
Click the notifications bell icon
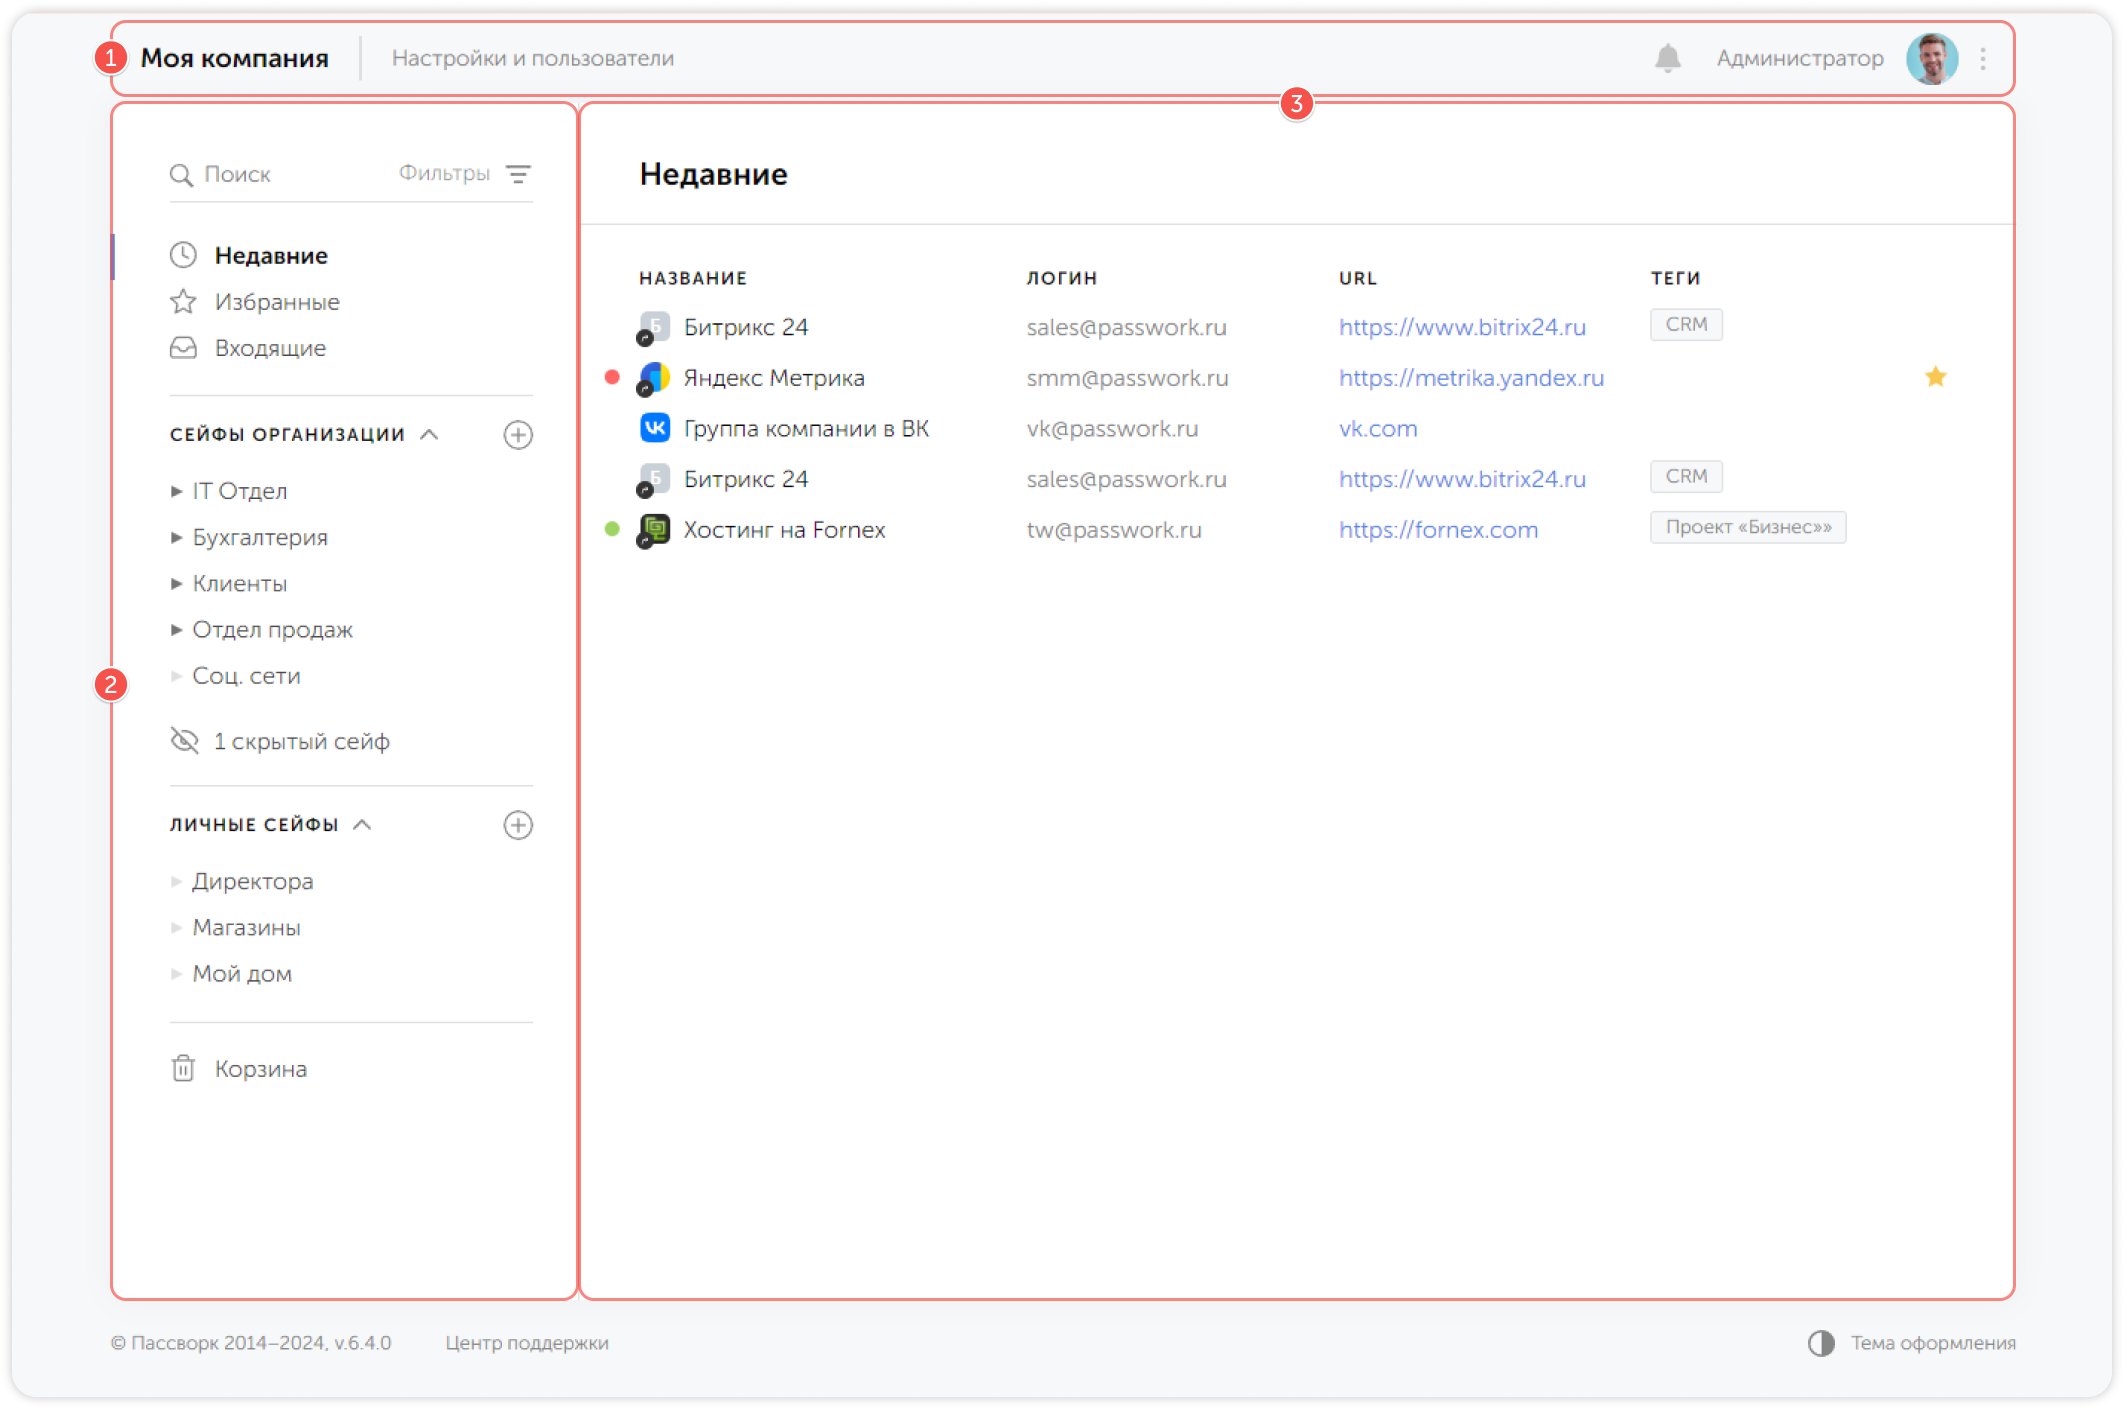[x=1667, y=58]
